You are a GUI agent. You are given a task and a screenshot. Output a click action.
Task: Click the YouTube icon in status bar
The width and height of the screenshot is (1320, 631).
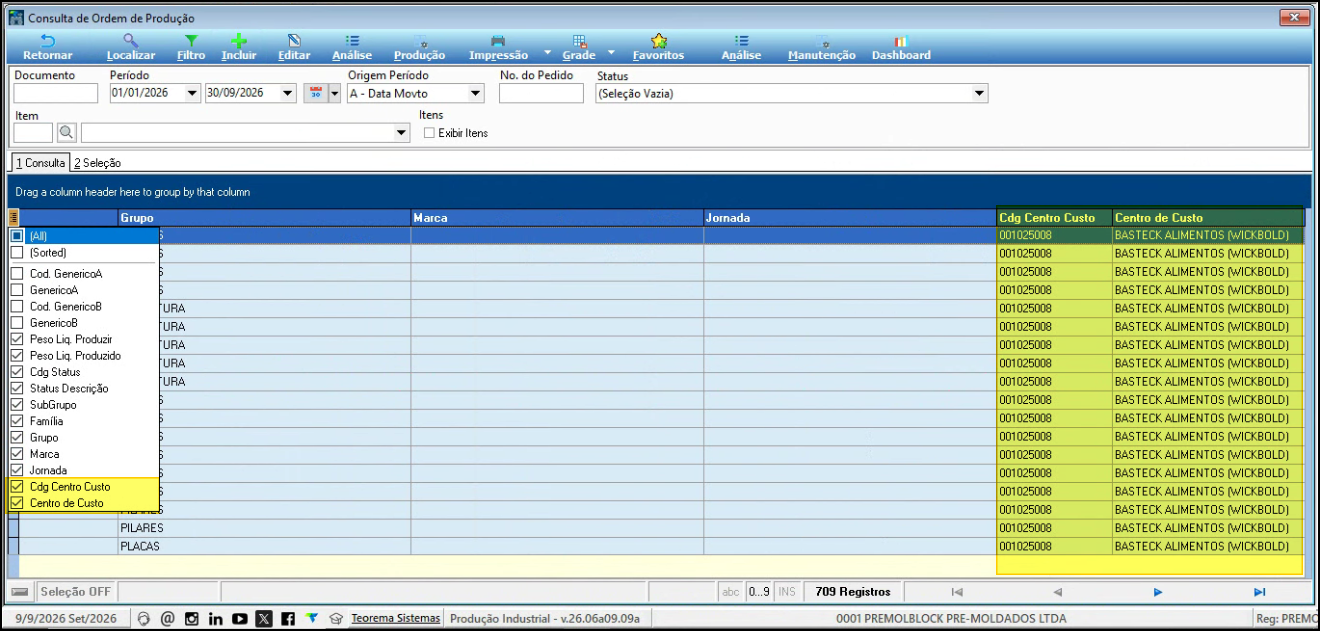[240, 619]
